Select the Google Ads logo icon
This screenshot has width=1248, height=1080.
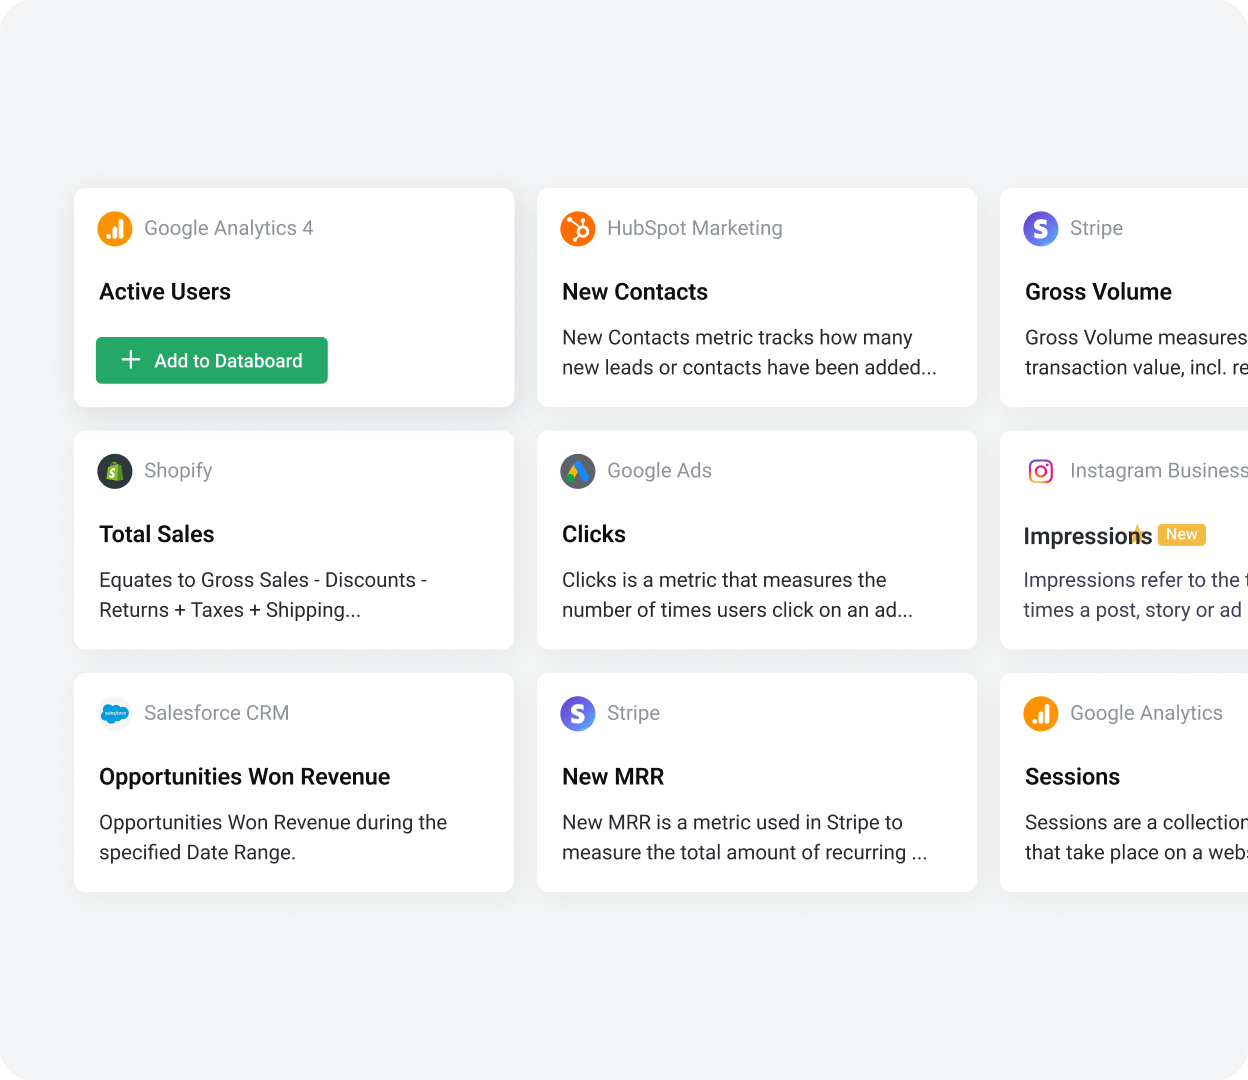[x=578, y=471]
